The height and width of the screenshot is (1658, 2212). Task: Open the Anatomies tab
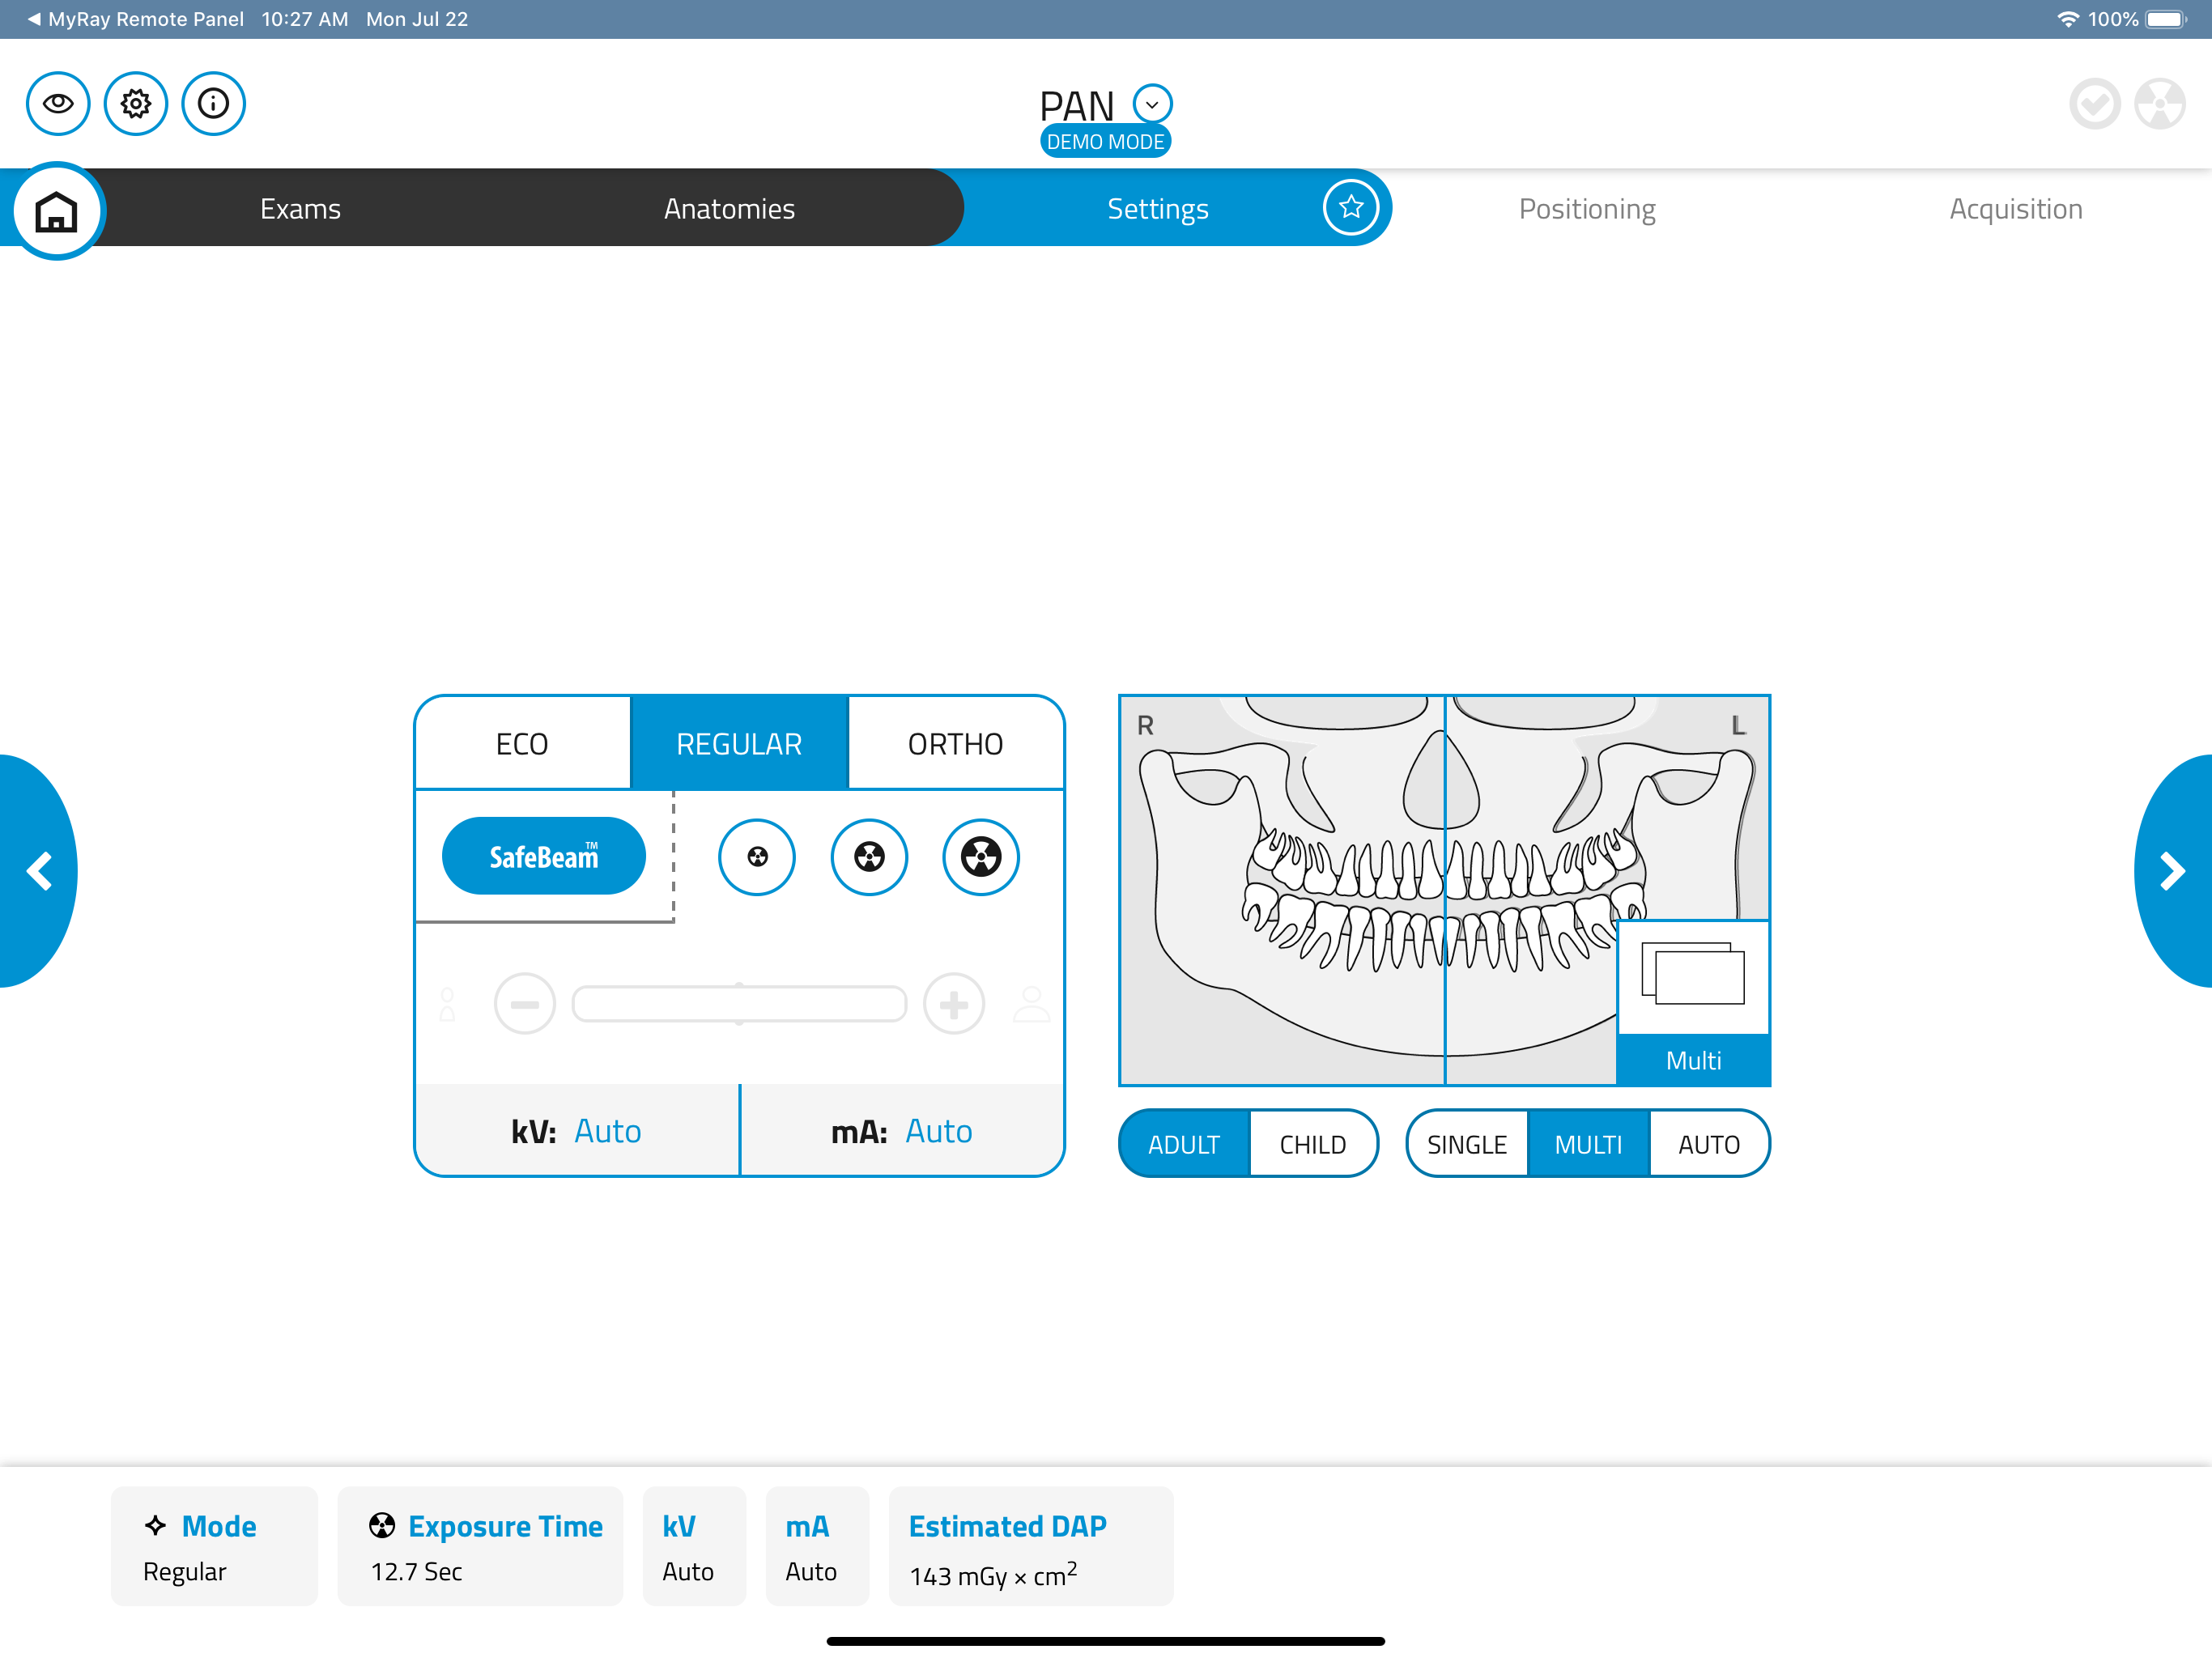(x=729, y=209)
